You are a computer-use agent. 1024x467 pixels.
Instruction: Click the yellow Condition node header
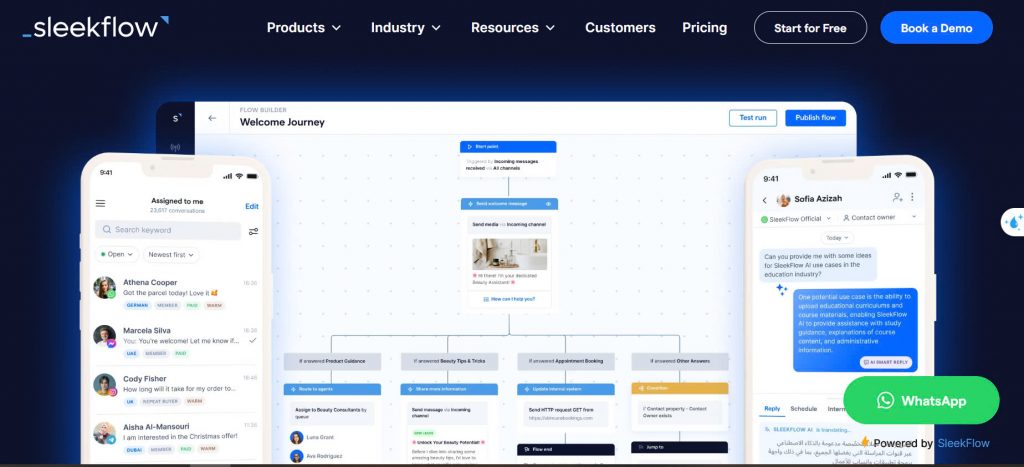point(680,388)
